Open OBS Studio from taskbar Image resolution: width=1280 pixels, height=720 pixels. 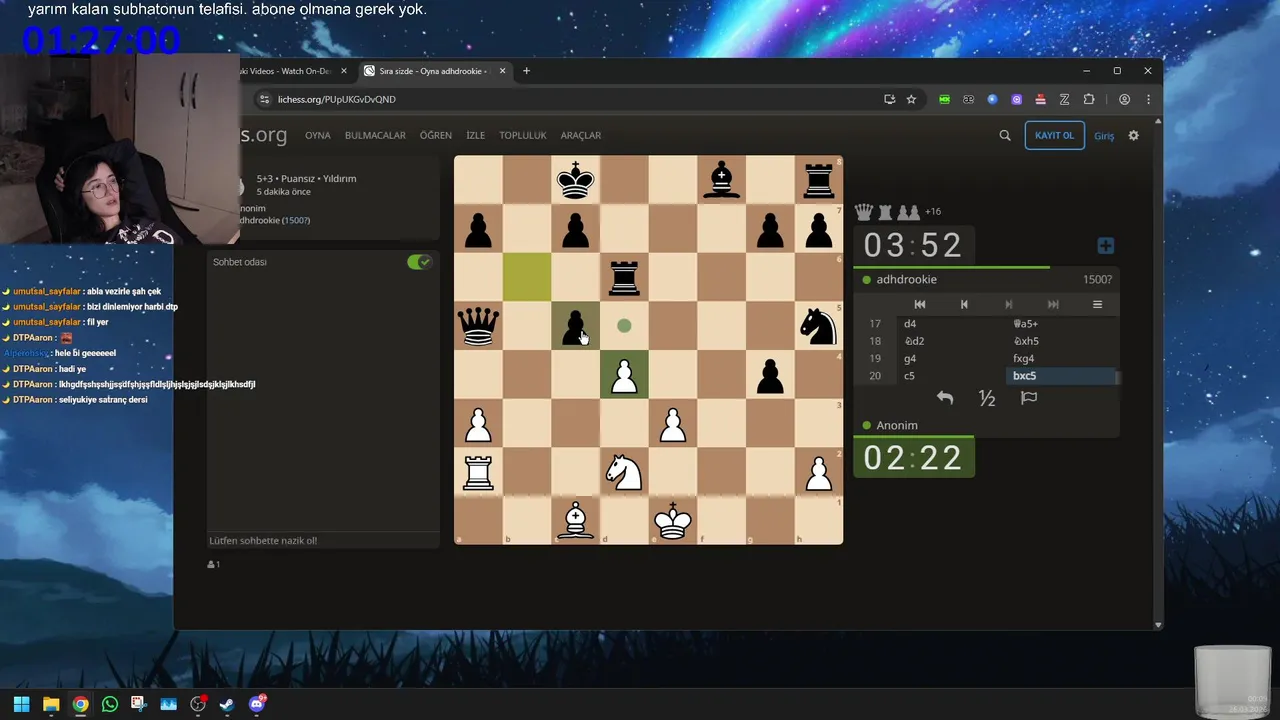click(x=198, y=704)
